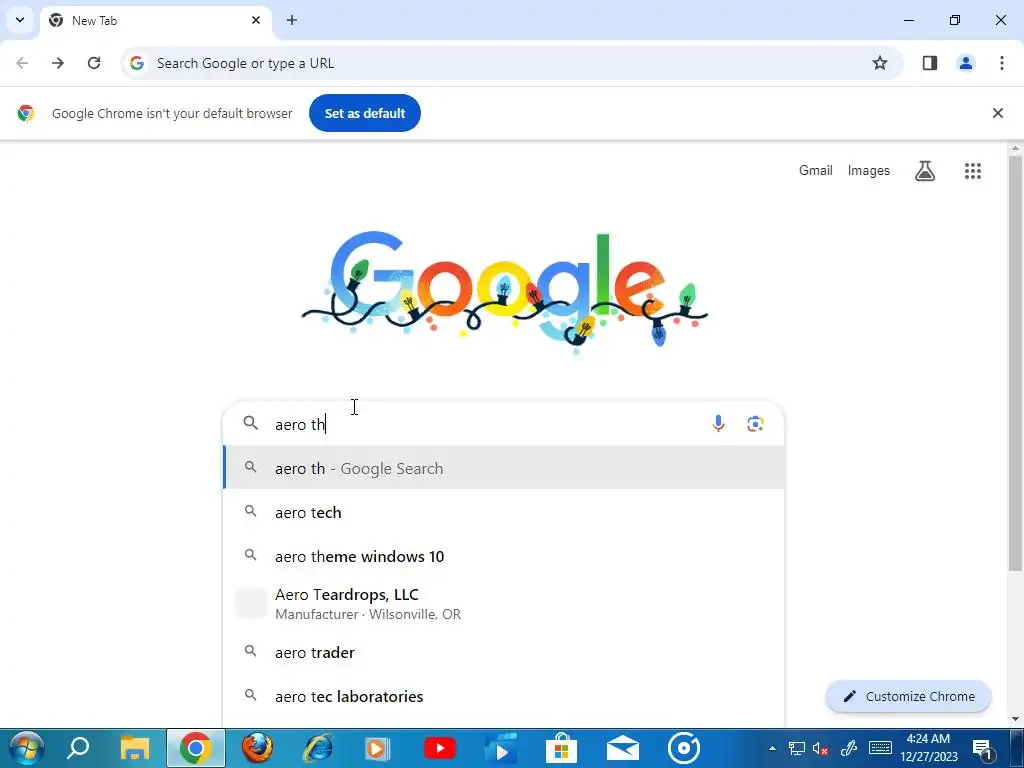
Task: Open the pen workspace tray icon
Action: [x=848, y=748]
